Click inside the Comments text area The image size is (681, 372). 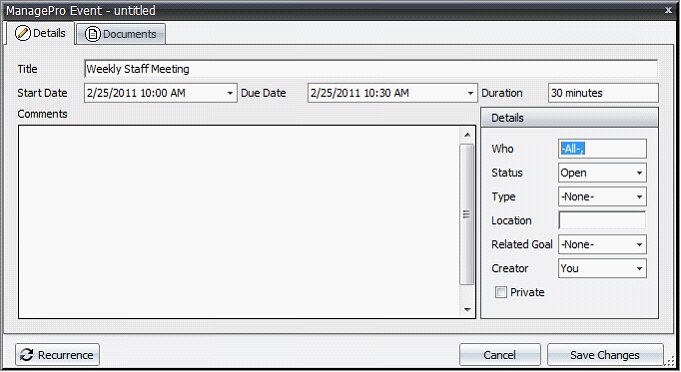tap(239, 222)
